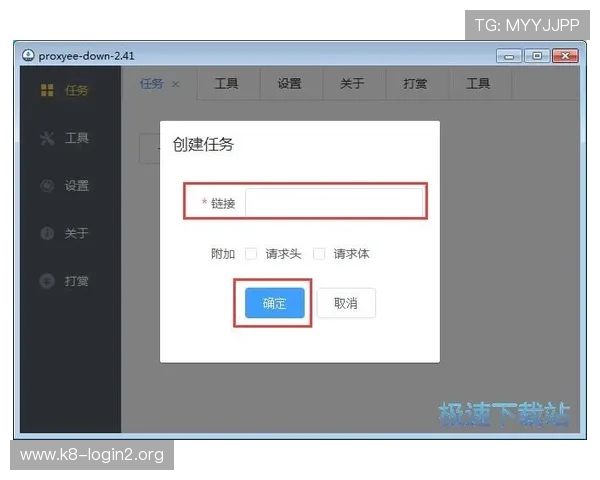Select 设置 label in the sidebar
Image resolution: width=600 pixels, height=480 pixels.
pos(77,186)
